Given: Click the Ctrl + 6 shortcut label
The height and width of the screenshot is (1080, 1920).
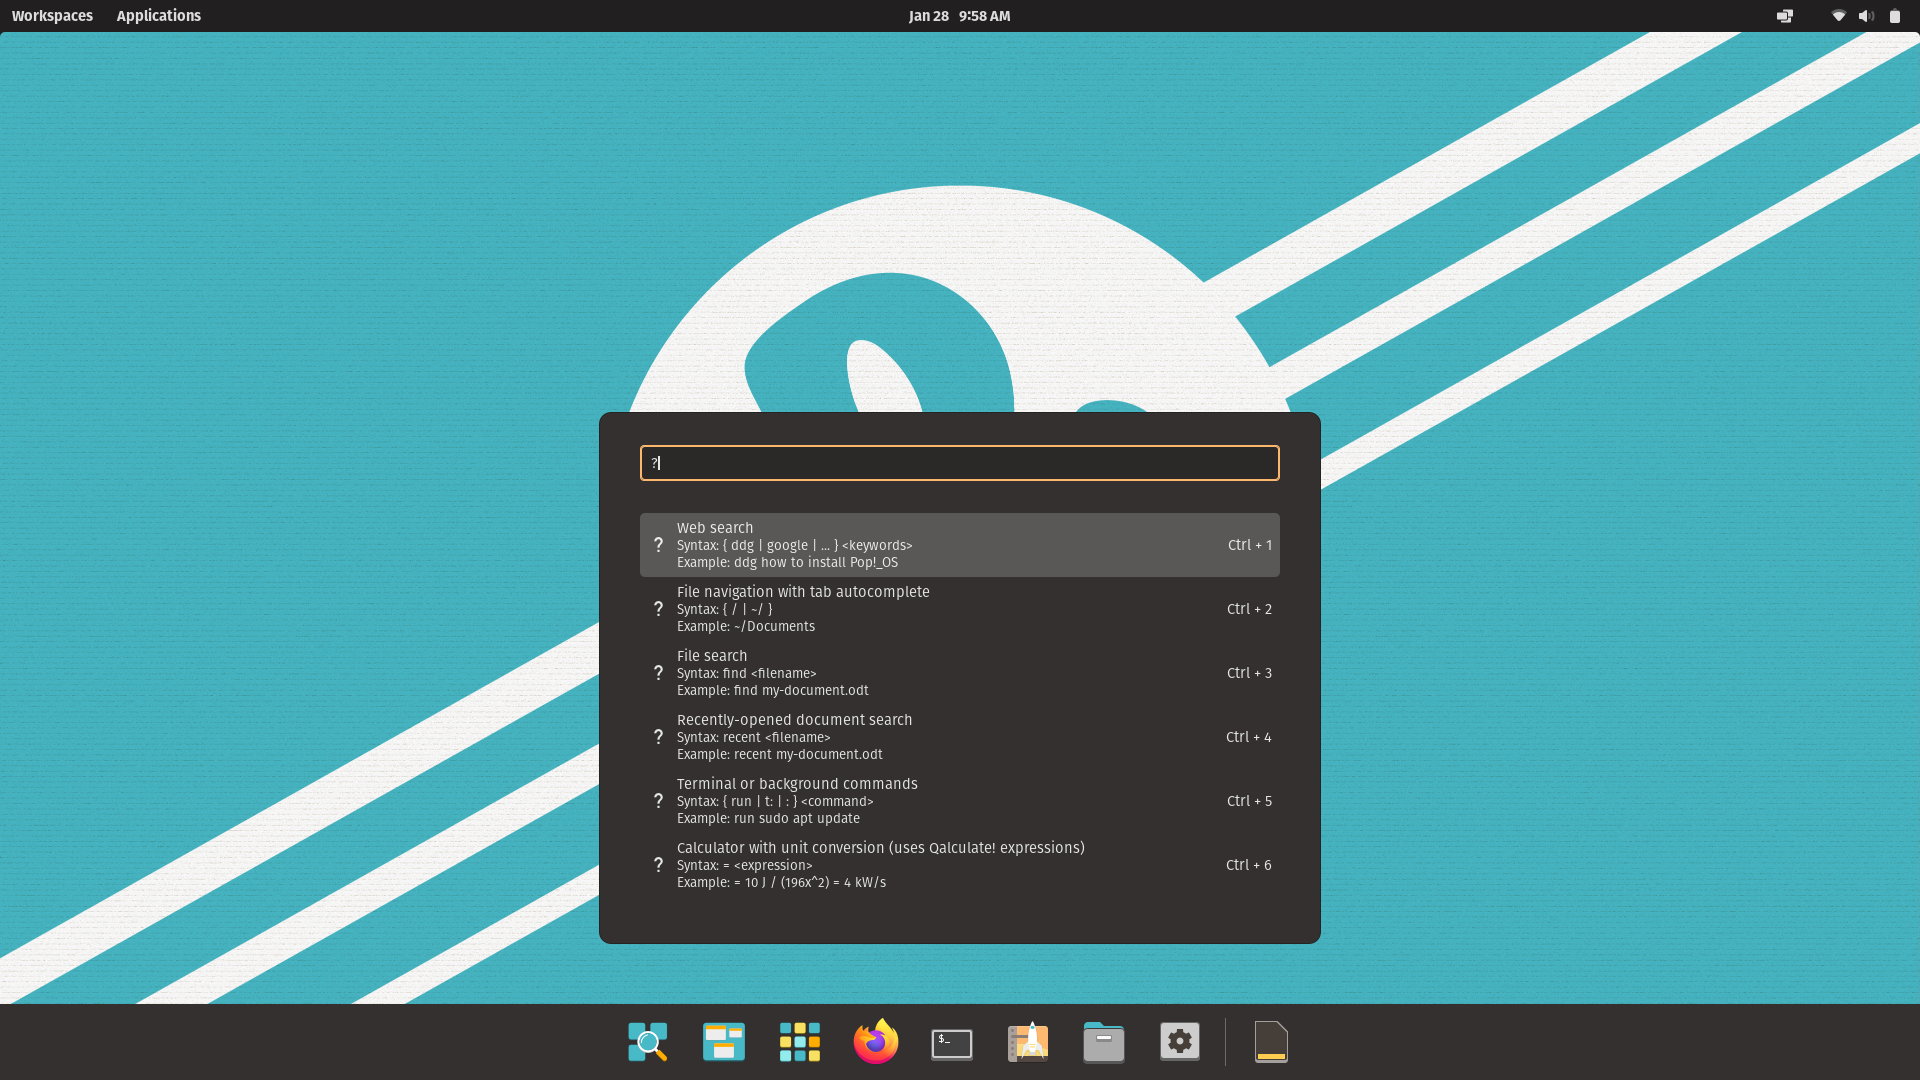Looking at the screenshot, I should (x=1249, y=865).
